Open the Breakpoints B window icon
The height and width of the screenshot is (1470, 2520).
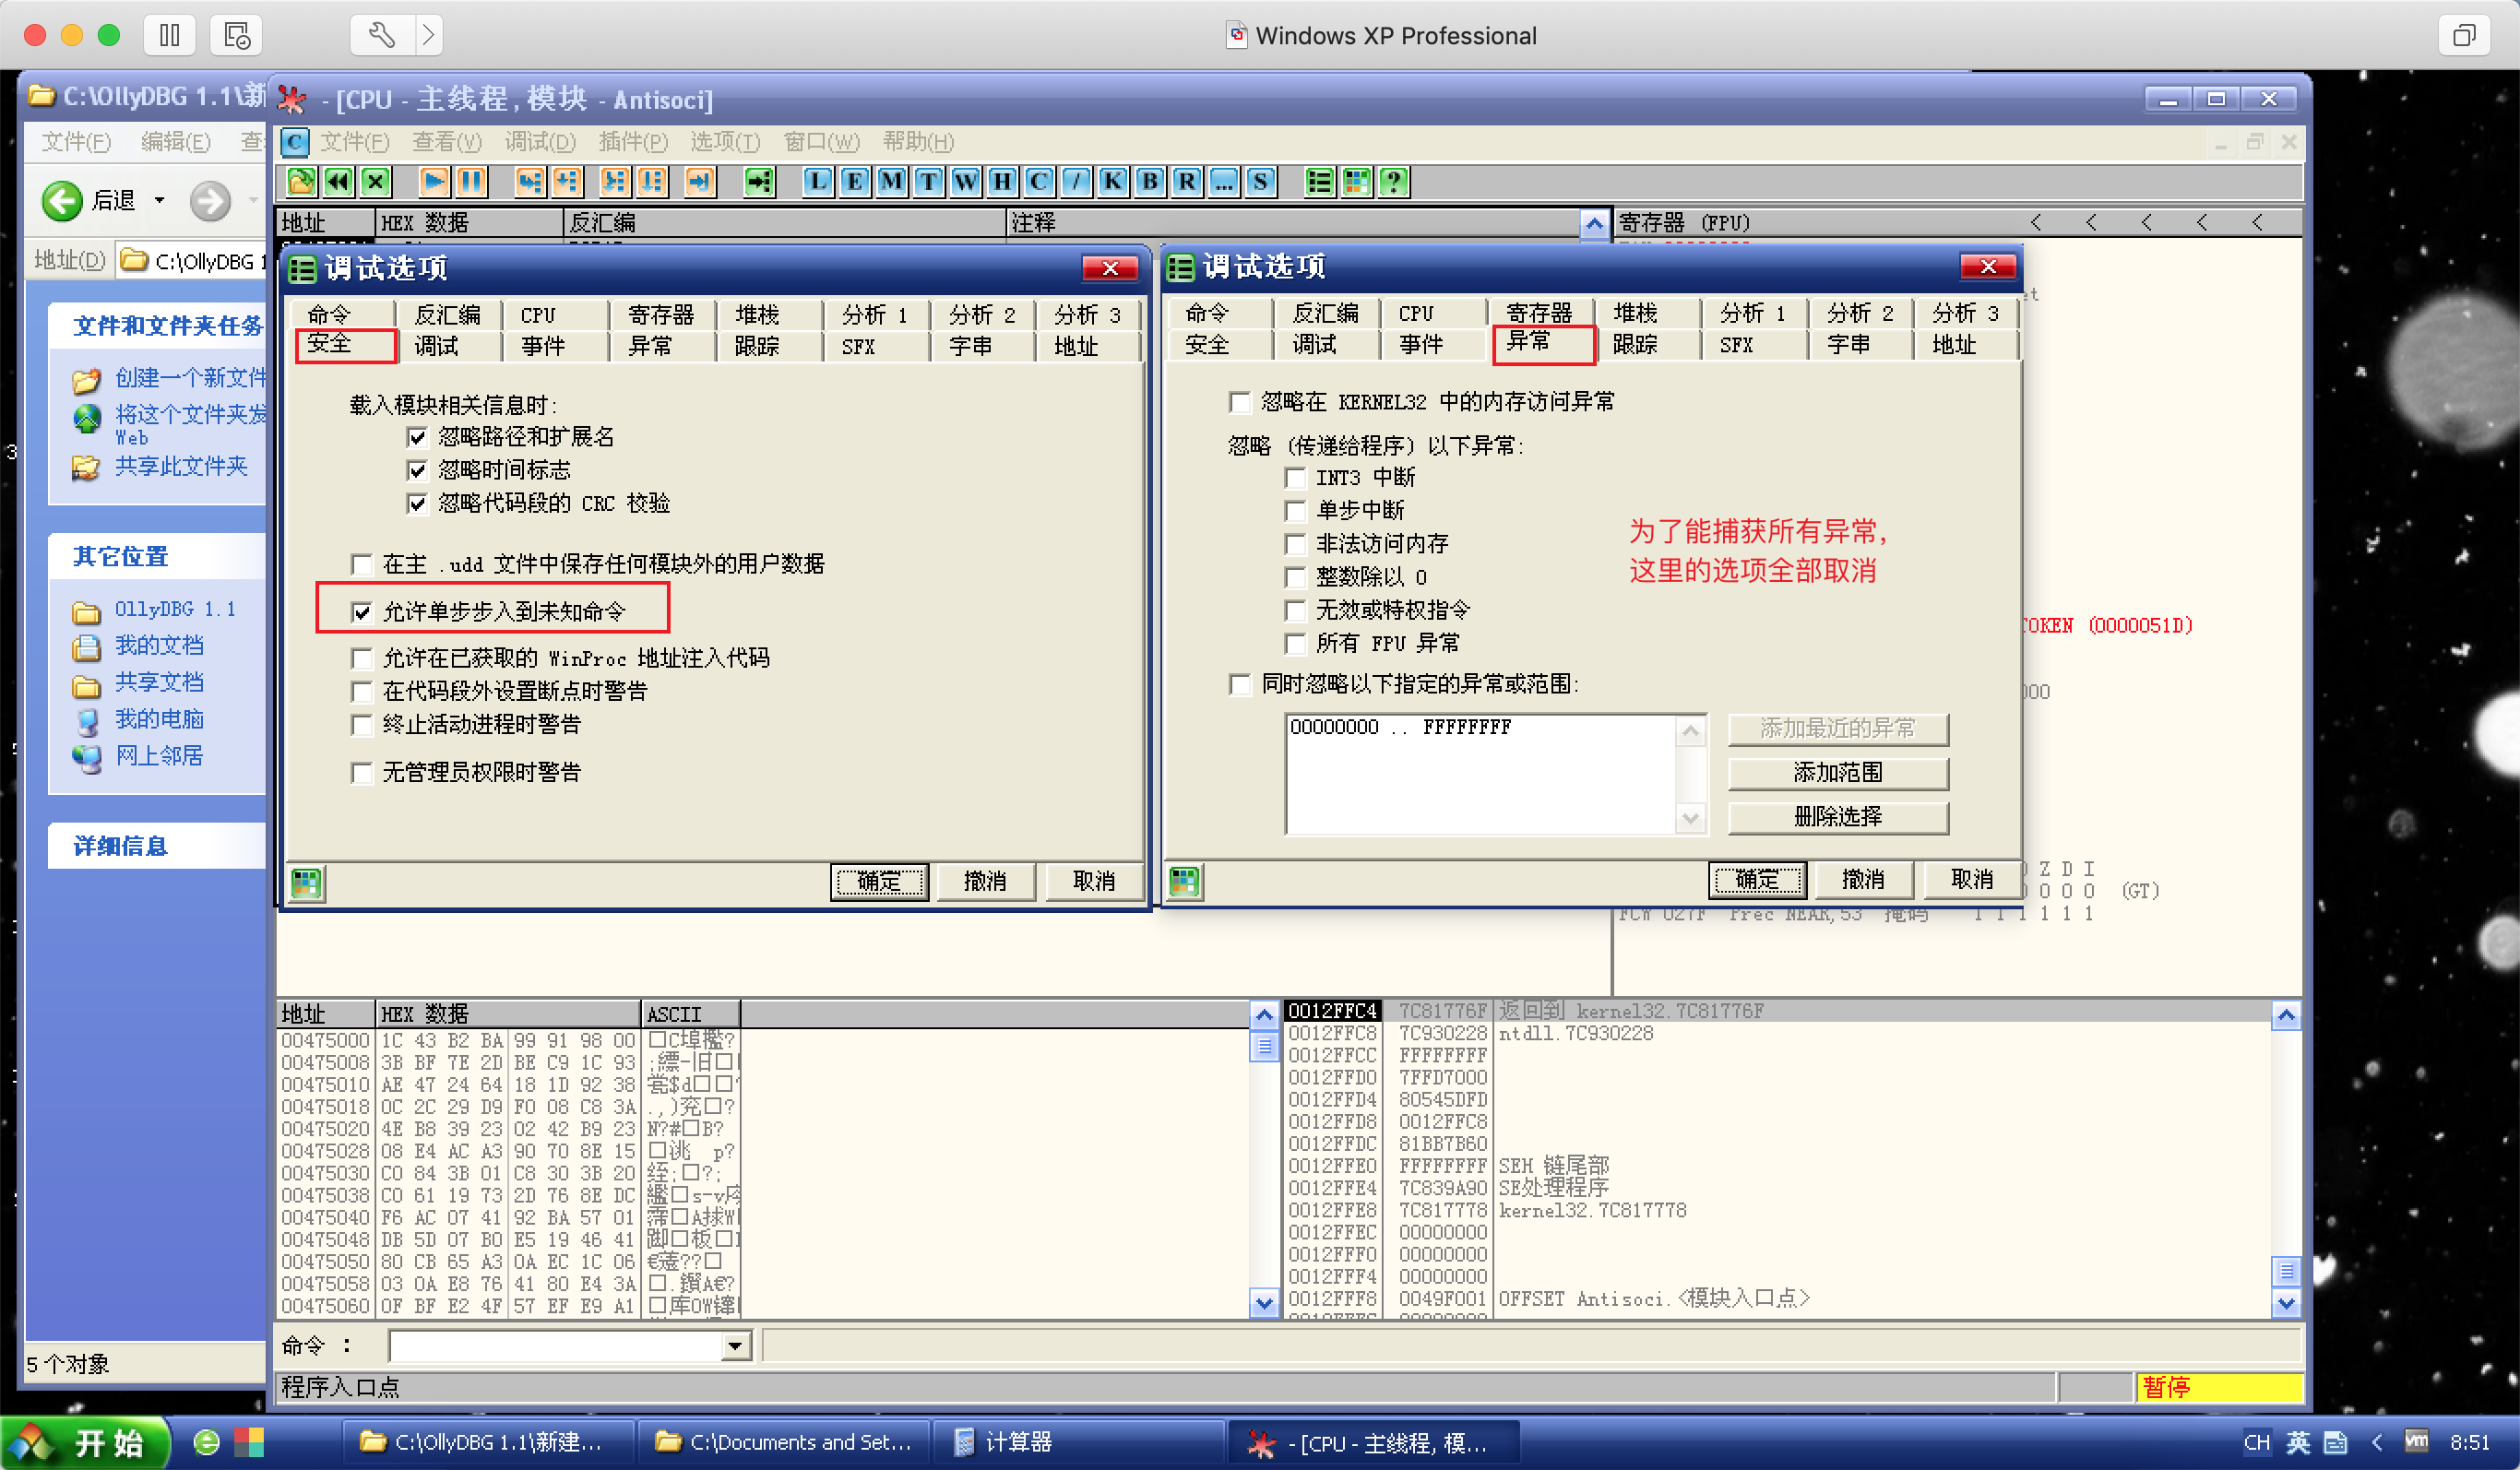[1150, 181]
